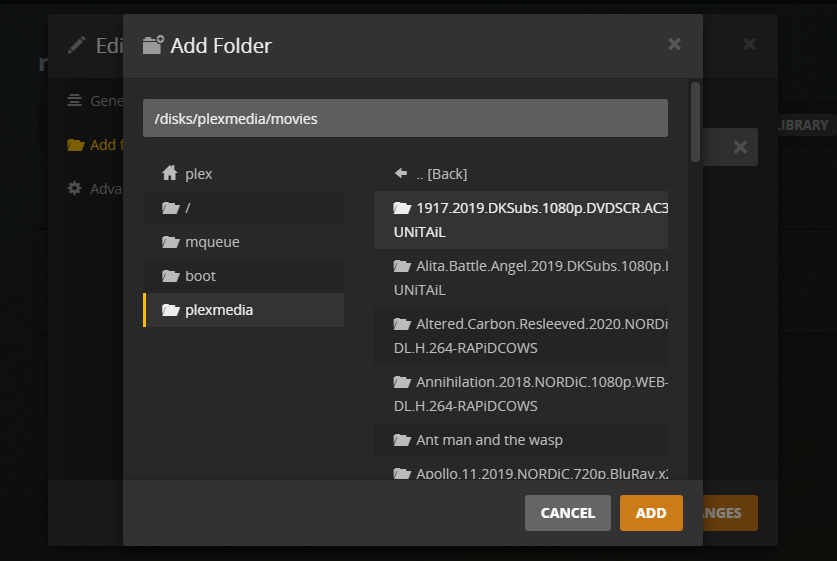Viewport: 837px width, 561px height.
Task: Click the root slash folder icon
Action: [x=170, y=208]
